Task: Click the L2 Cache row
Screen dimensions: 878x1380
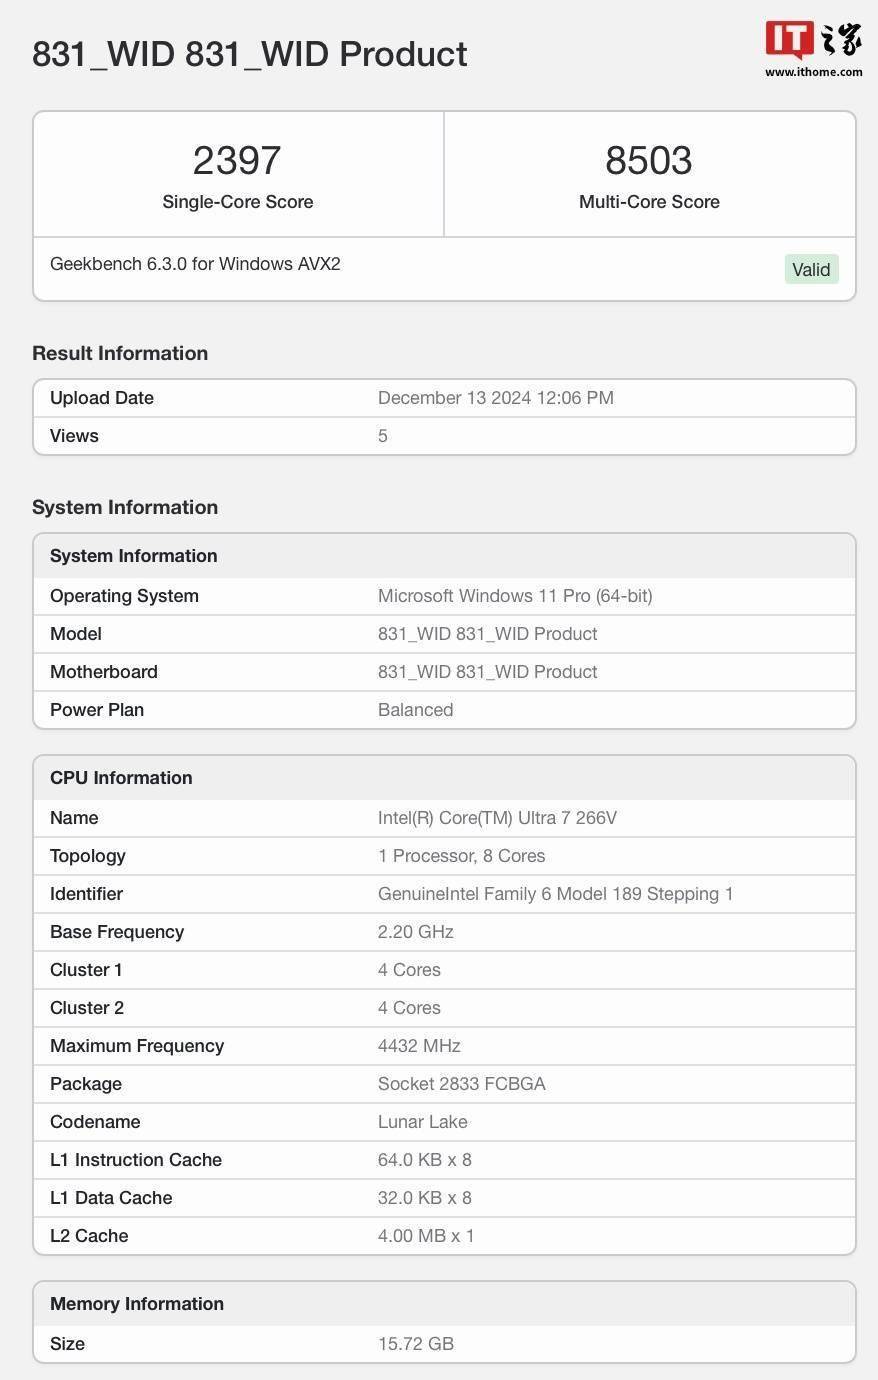Action: [x=444, y=1235]
